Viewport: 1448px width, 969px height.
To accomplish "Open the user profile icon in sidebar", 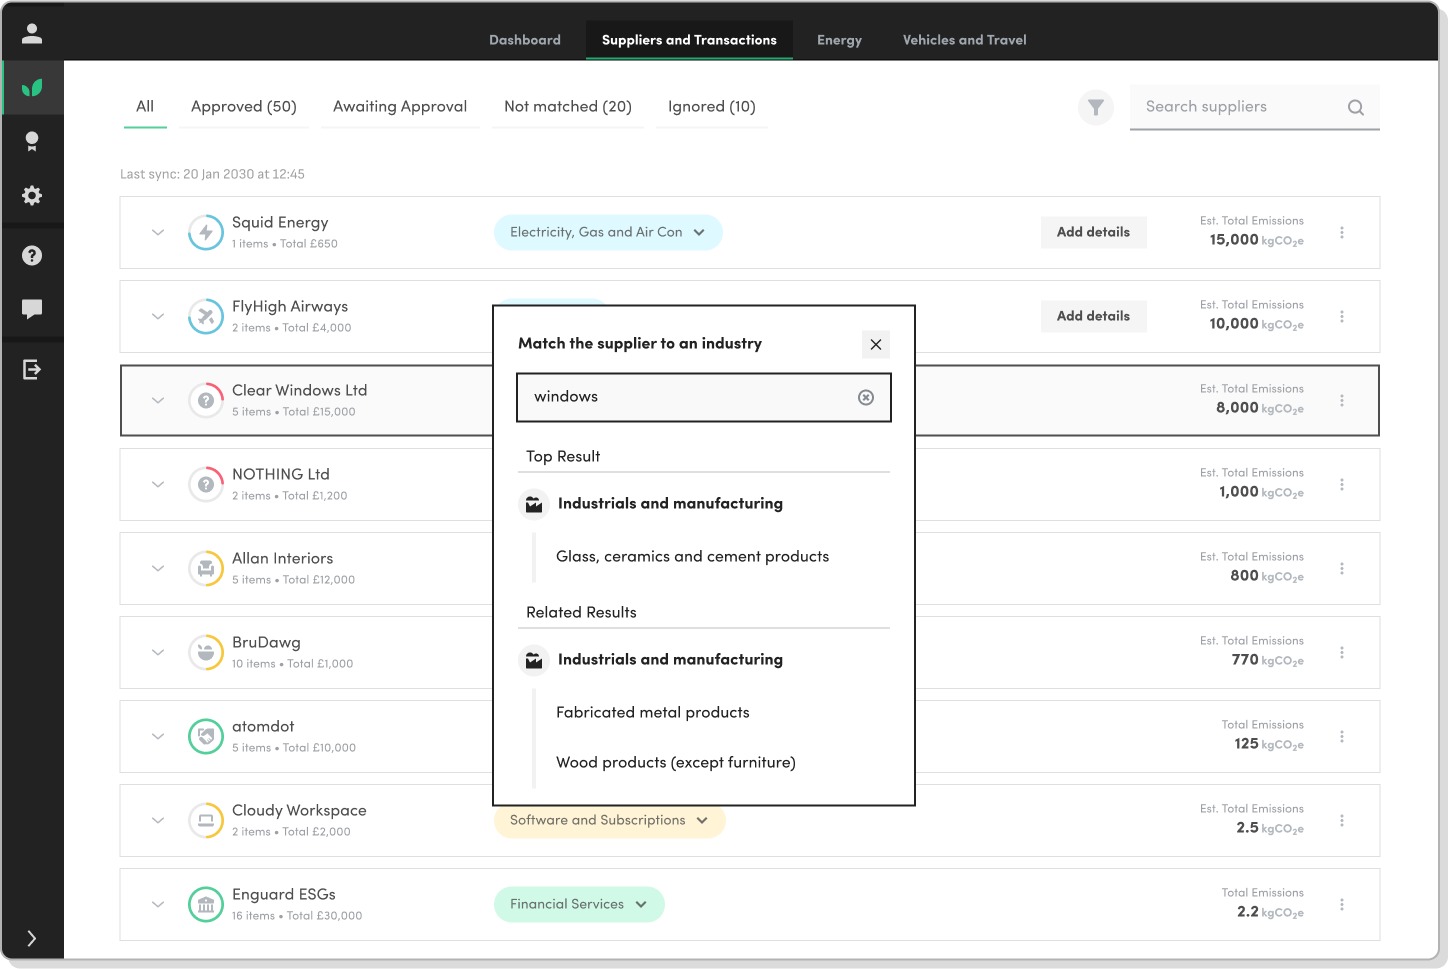I will pos(32,34).
